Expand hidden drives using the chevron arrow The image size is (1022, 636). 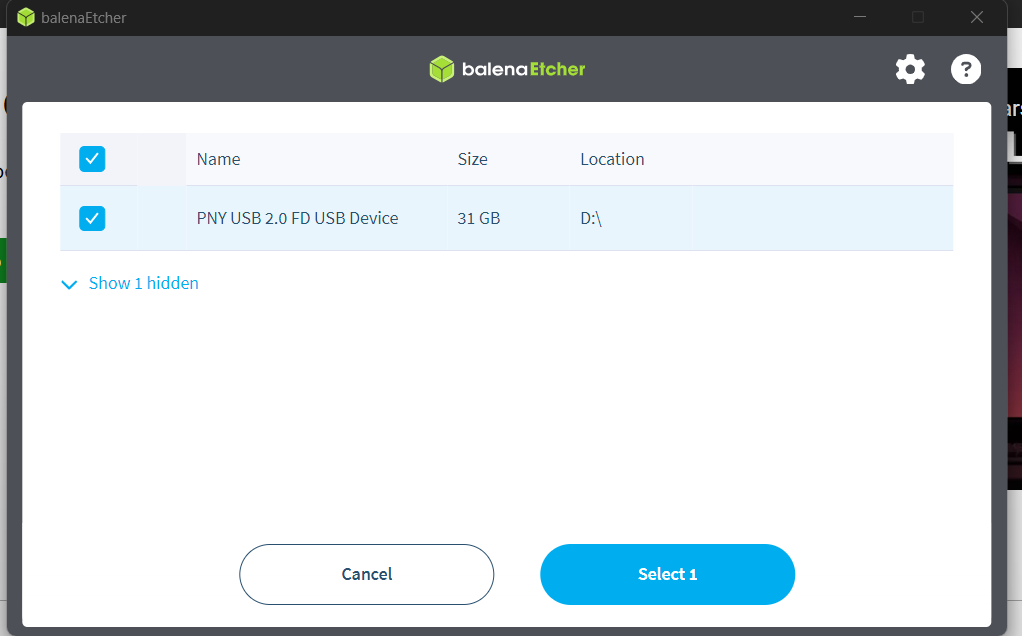[x=69, y=285]
